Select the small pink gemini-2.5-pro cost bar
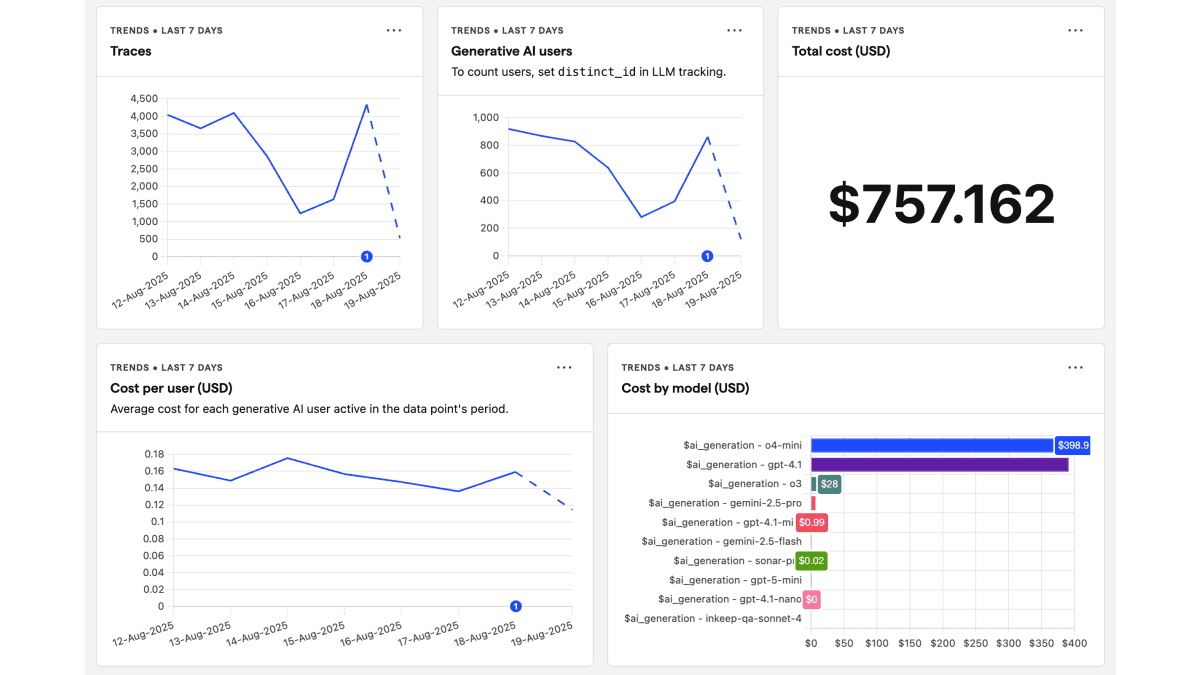1200x675 pixels. pos(813,503)
